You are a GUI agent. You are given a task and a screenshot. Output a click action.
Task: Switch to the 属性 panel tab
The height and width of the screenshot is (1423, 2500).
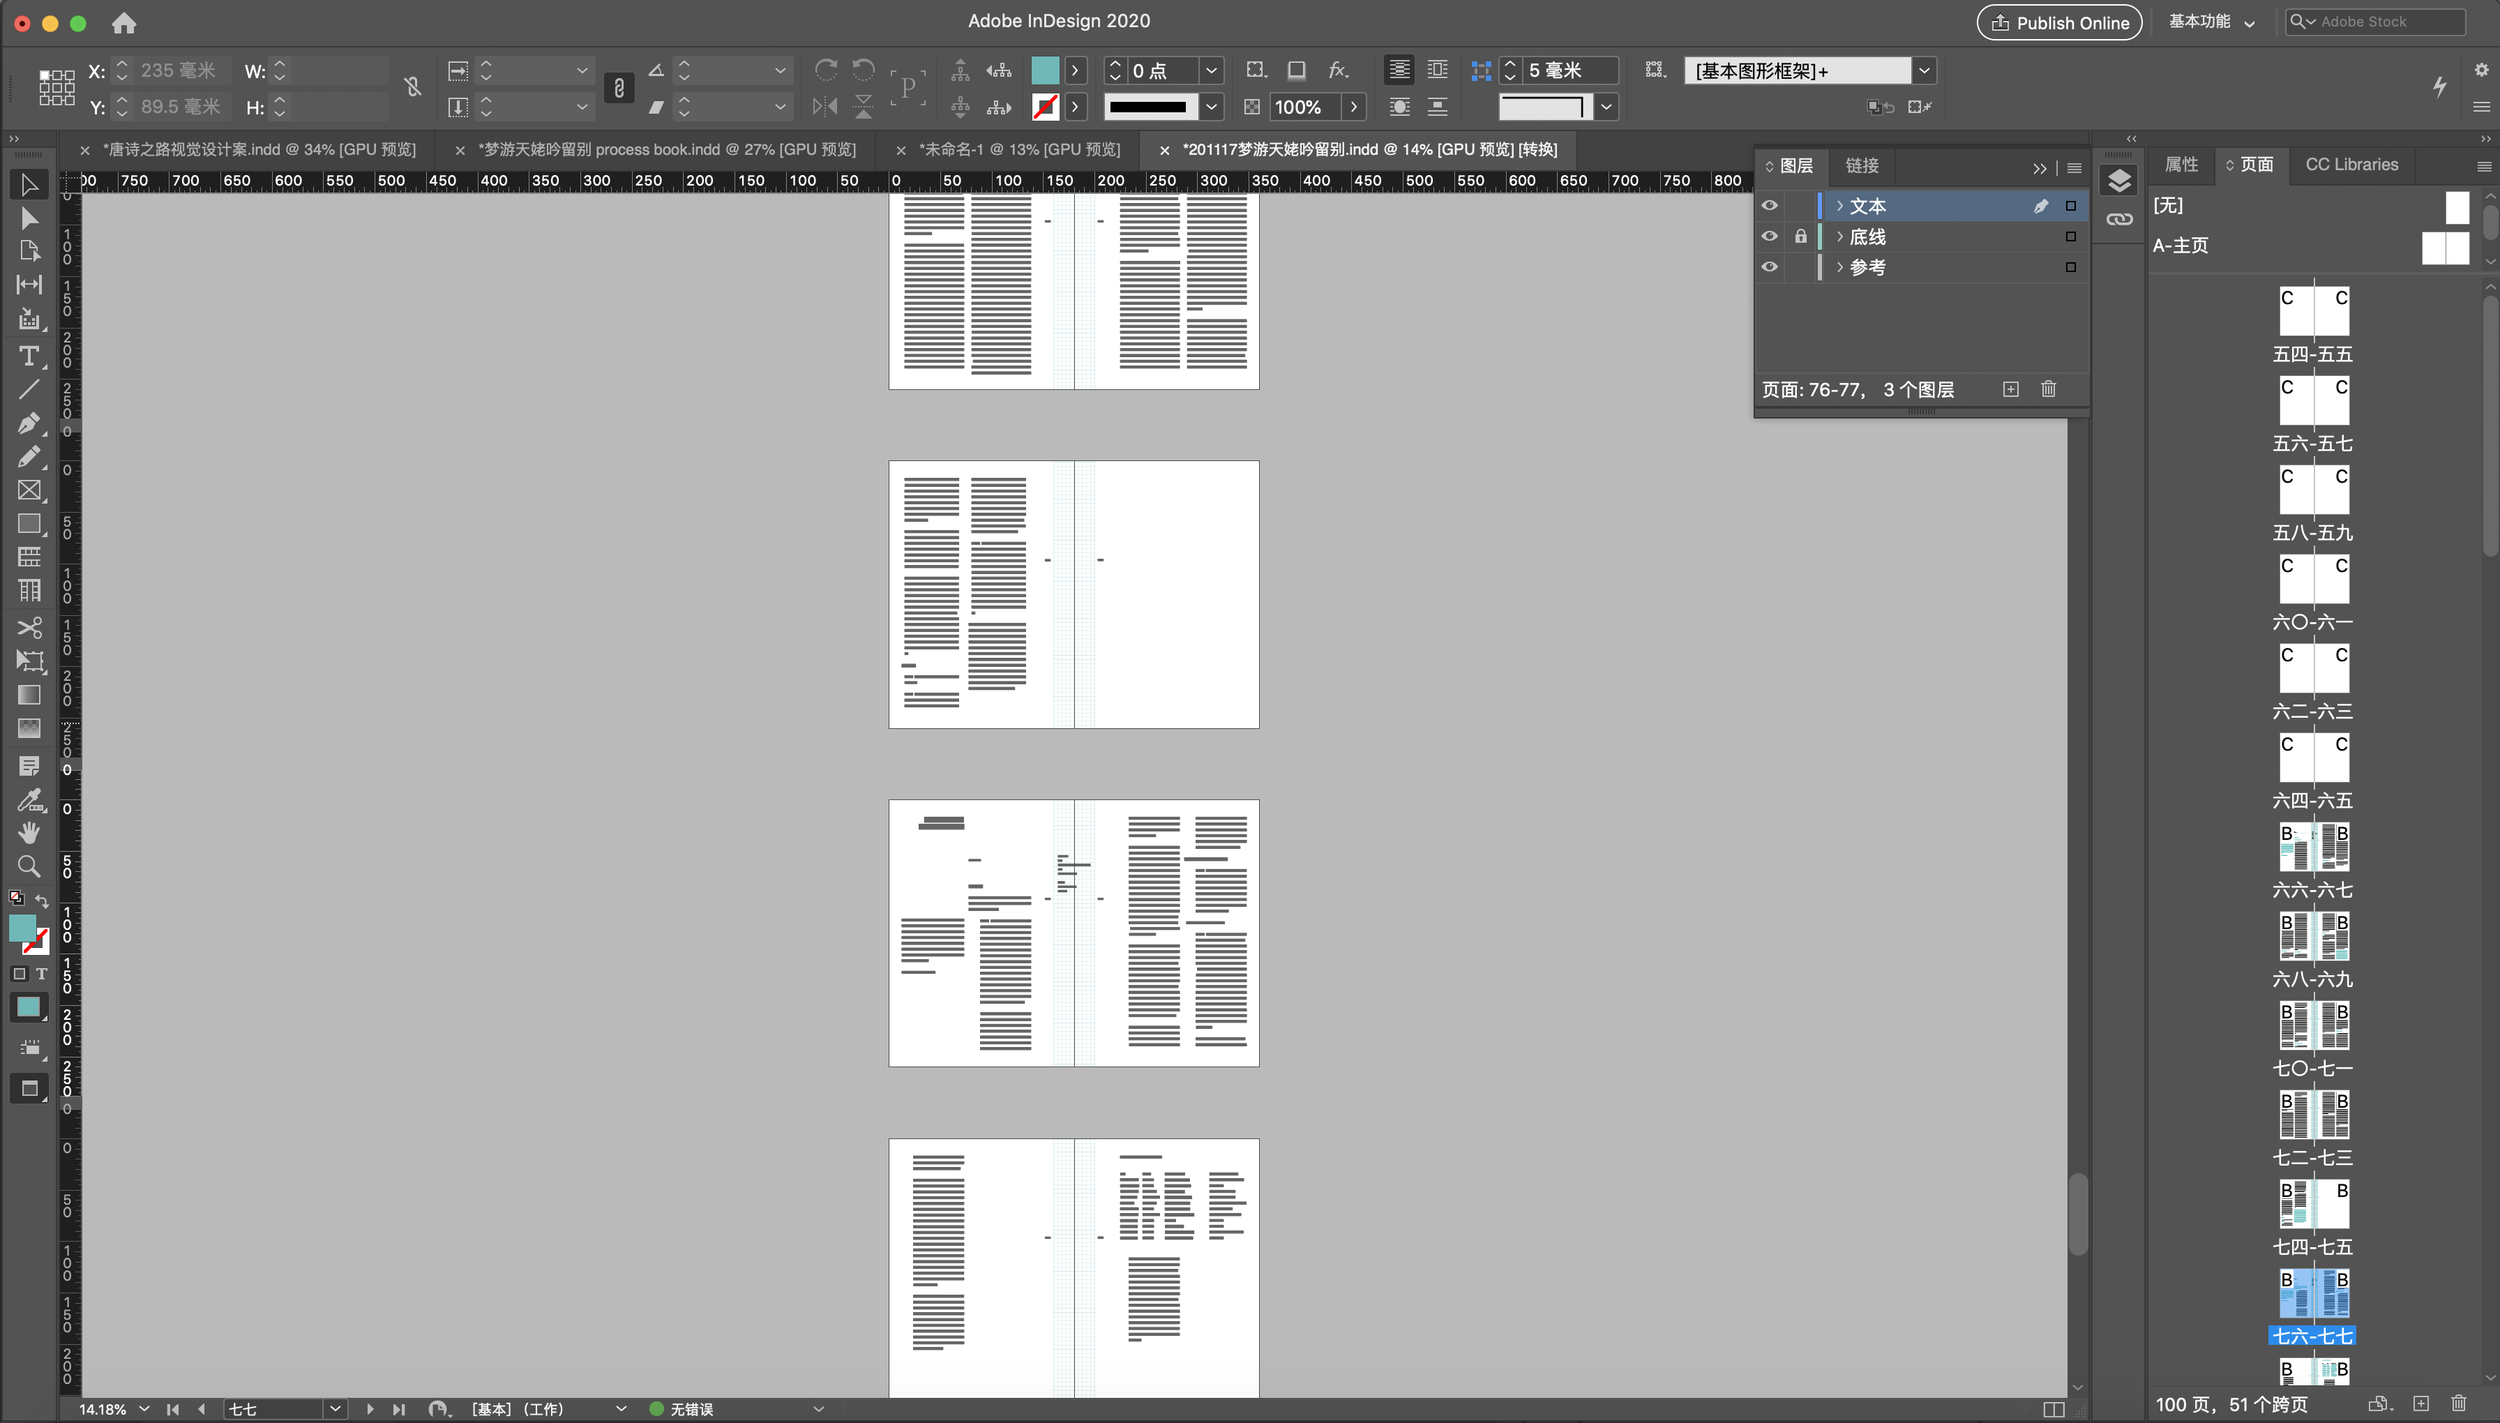coord(2181,165)
